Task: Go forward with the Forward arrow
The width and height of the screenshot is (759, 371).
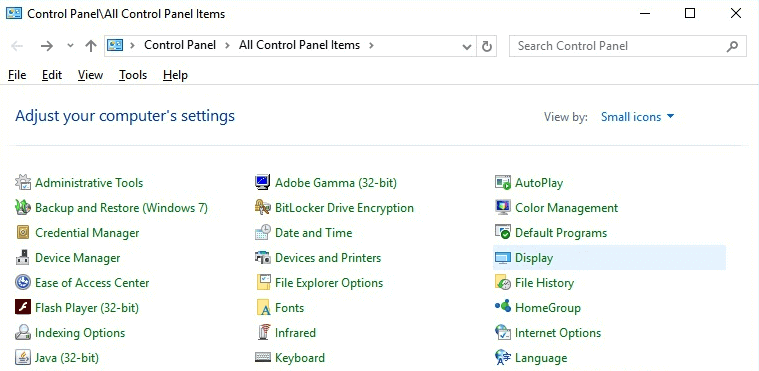Action: pos(46,46)
